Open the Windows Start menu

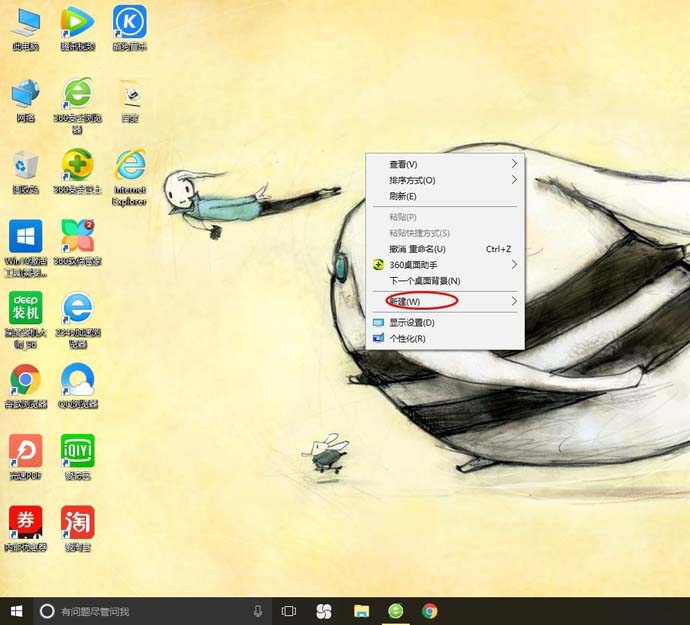(17, 611)
